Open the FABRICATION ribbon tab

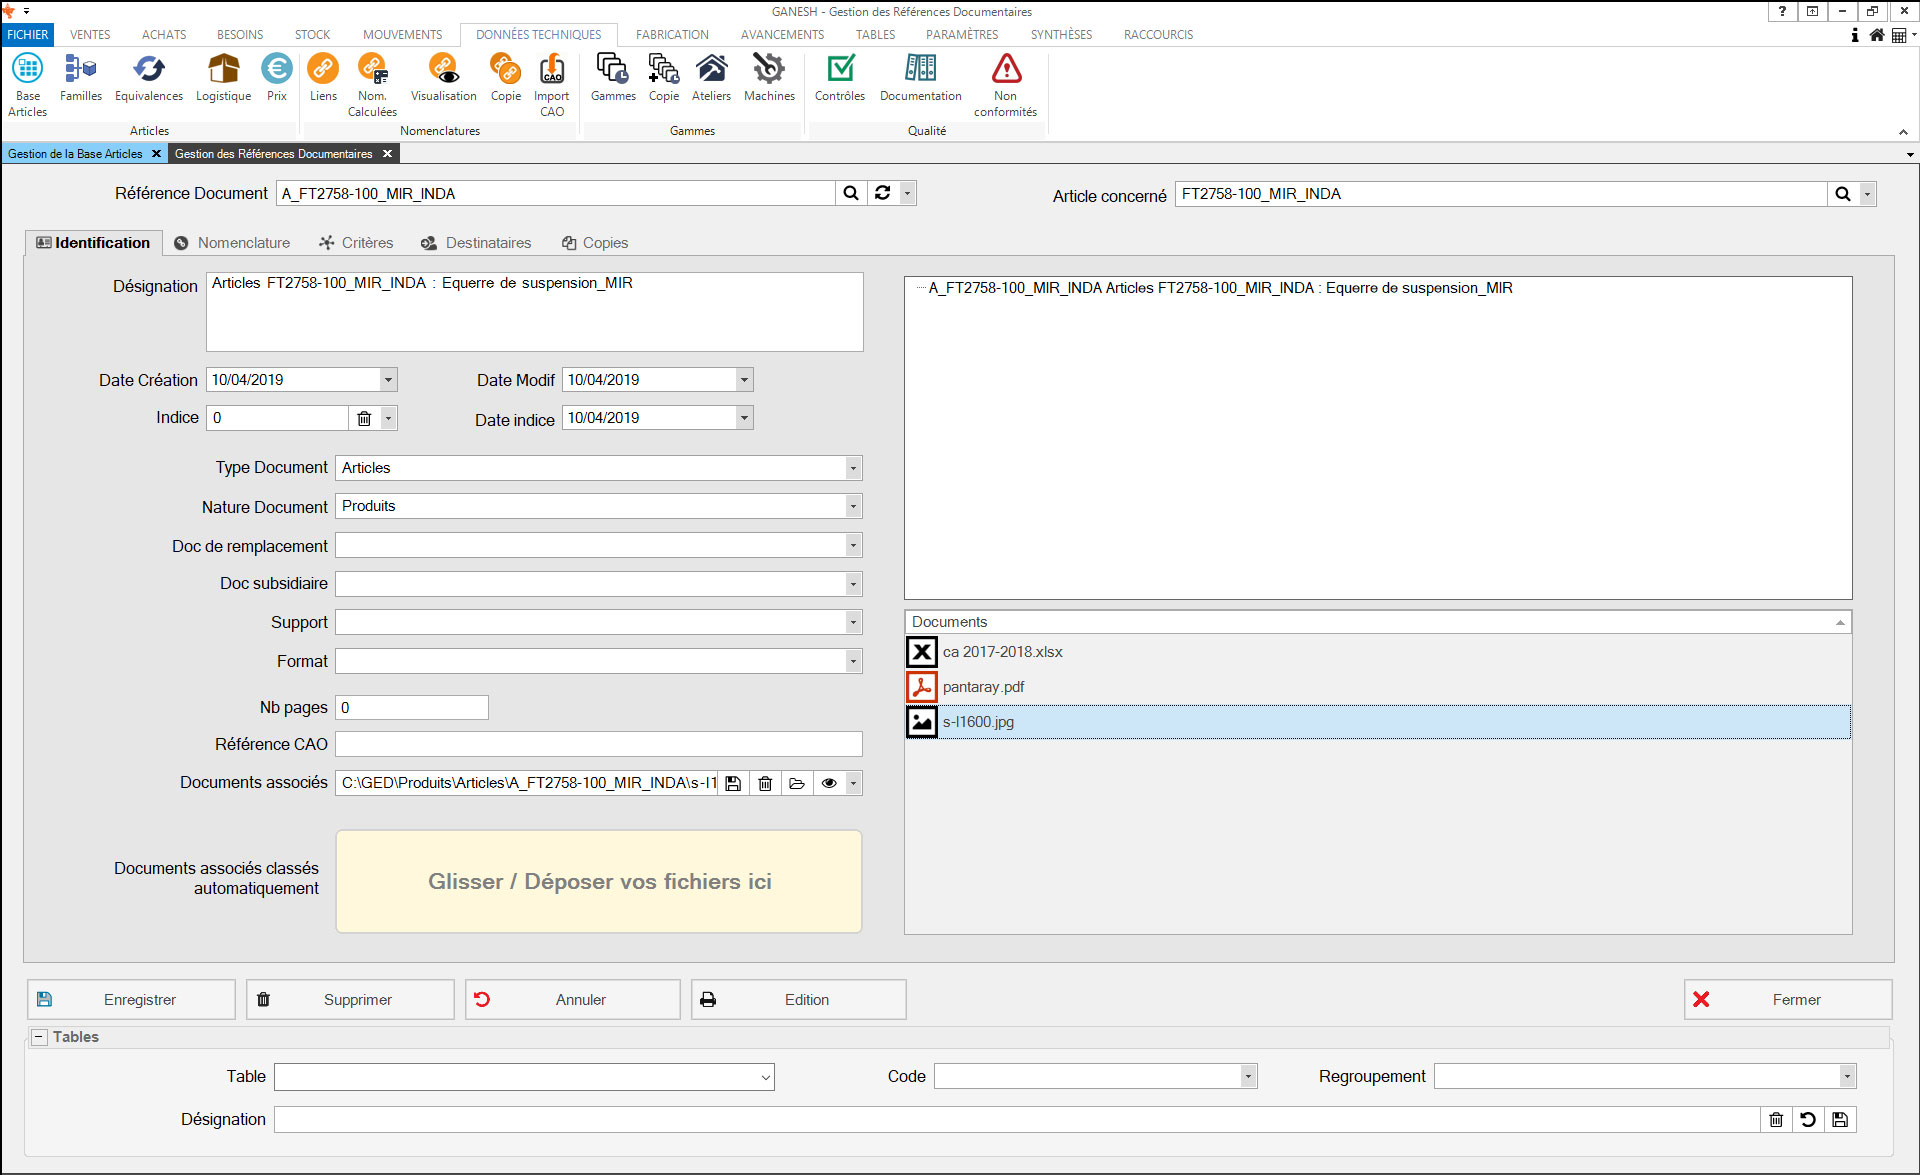click(672, 34)
